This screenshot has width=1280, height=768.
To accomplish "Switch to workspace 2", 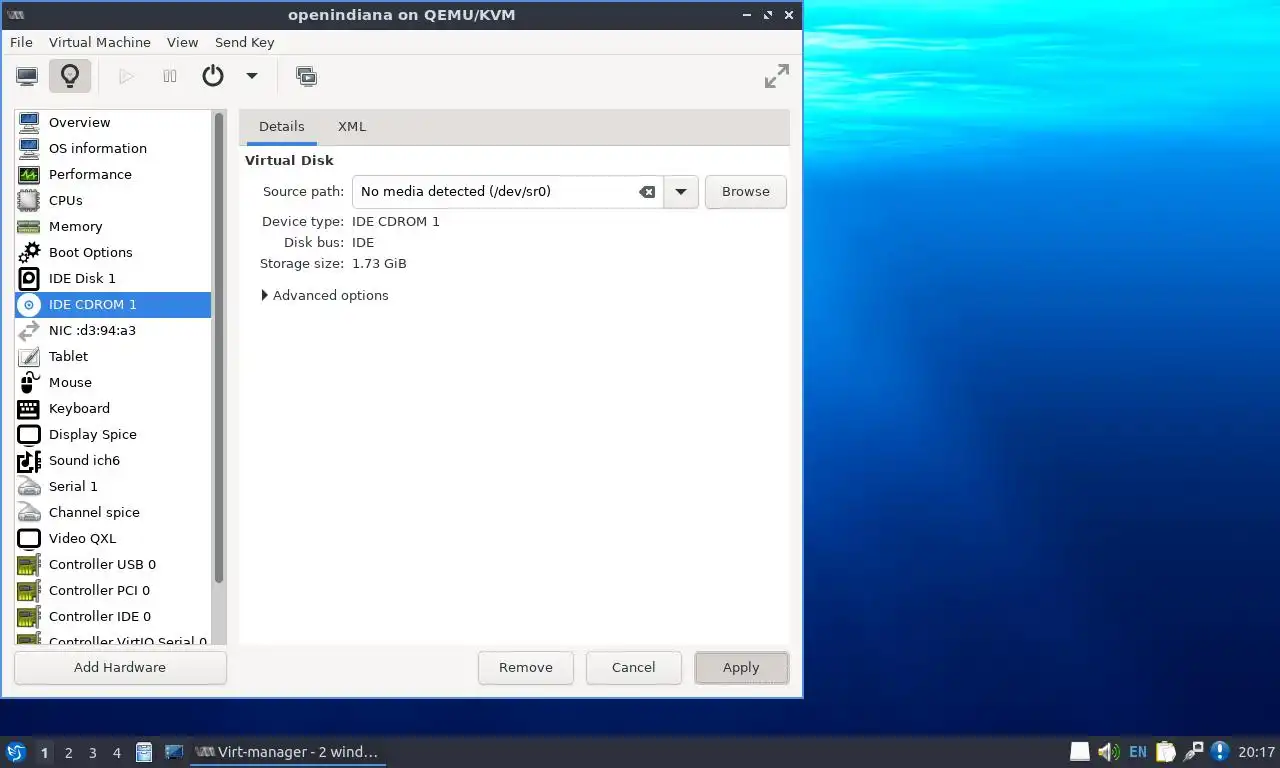I will 68,753.
